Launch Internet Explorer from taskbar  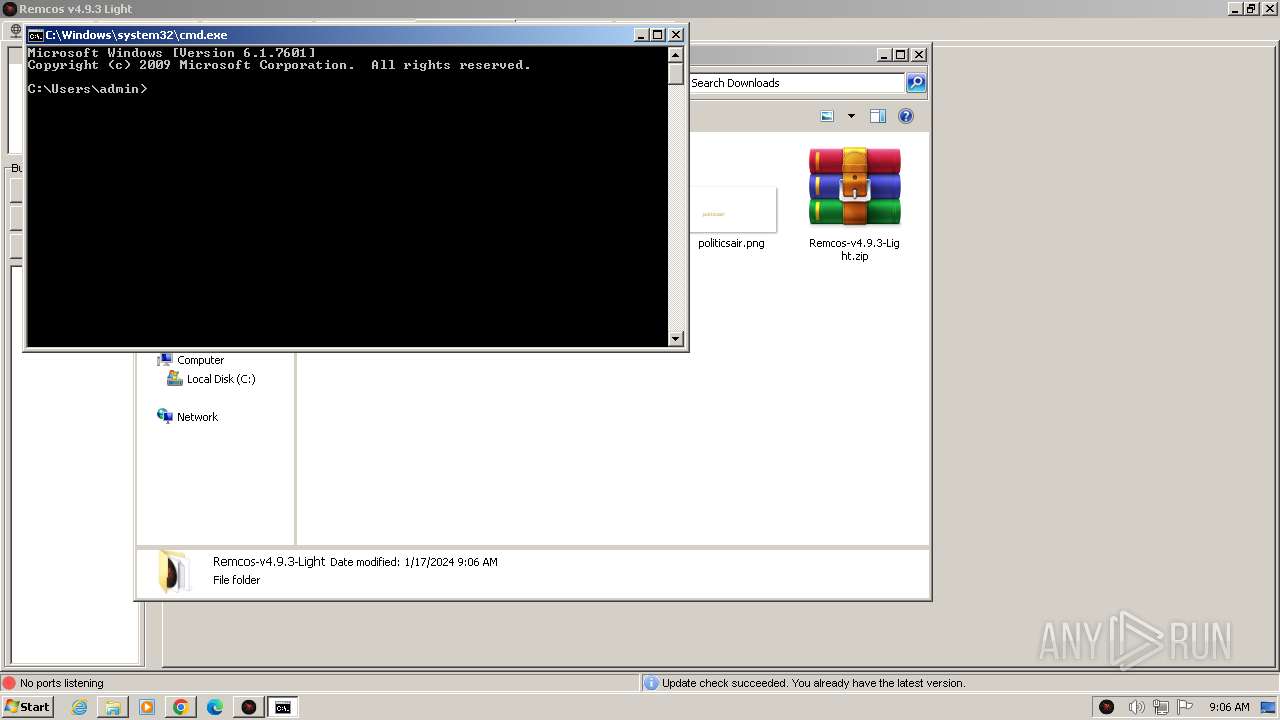click(79, 707)
